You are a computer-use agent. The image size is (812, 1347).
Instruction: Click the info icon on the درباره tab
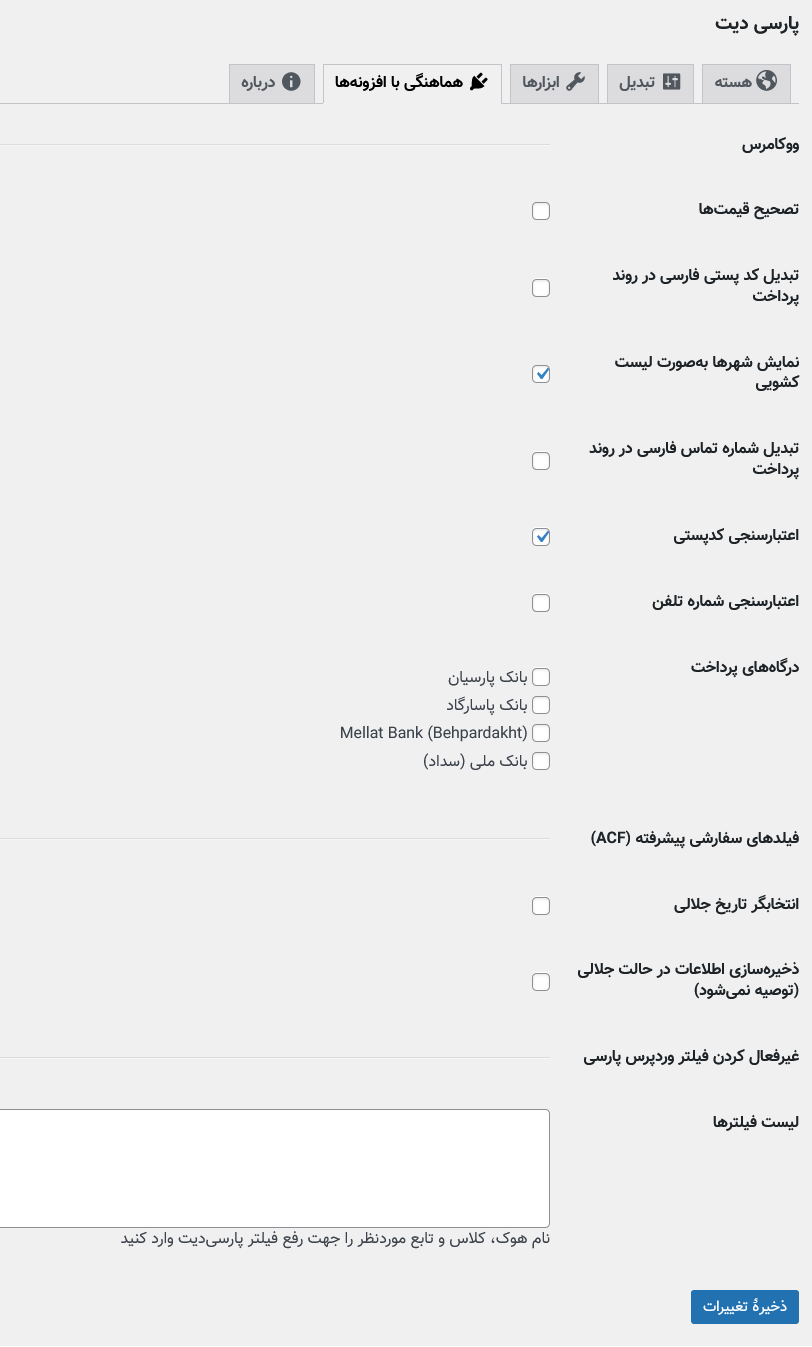tap(291, 82)
